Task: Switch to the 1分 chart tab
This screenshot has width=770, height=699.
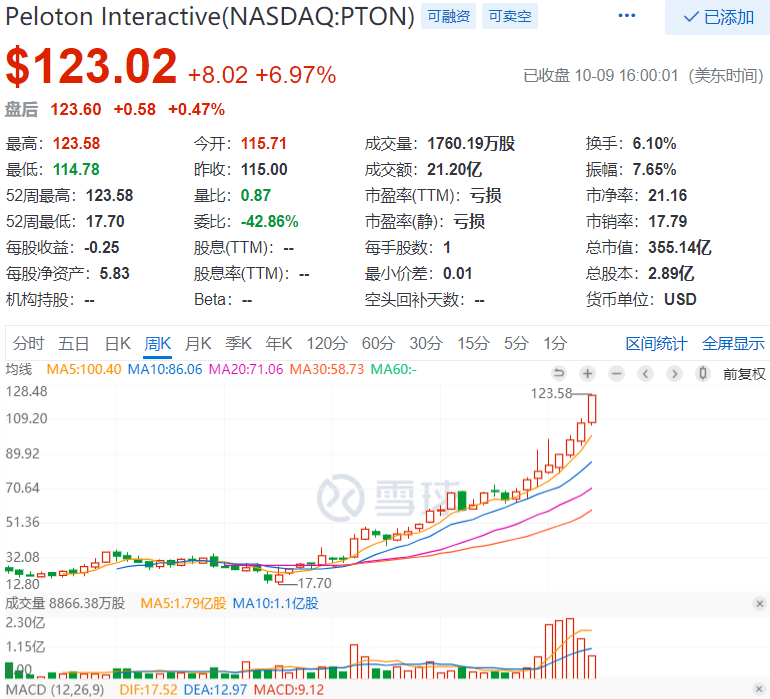Action: coord(555,343)
